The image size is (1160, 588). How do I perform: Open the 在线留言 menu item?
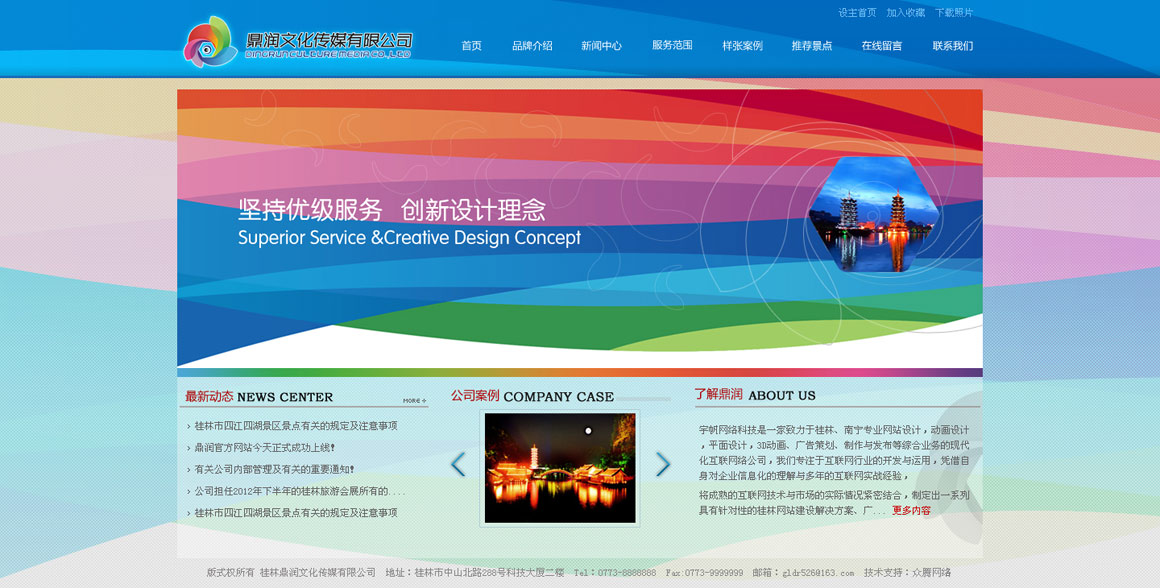click(881, 46)
